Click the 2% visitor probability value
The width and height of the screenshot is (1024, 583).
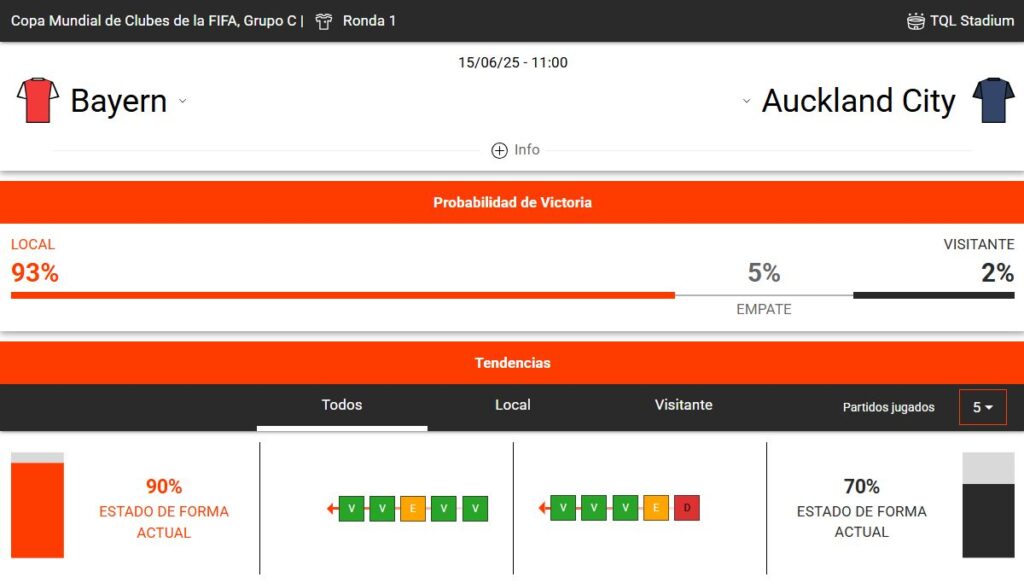(x=997, y=273)
